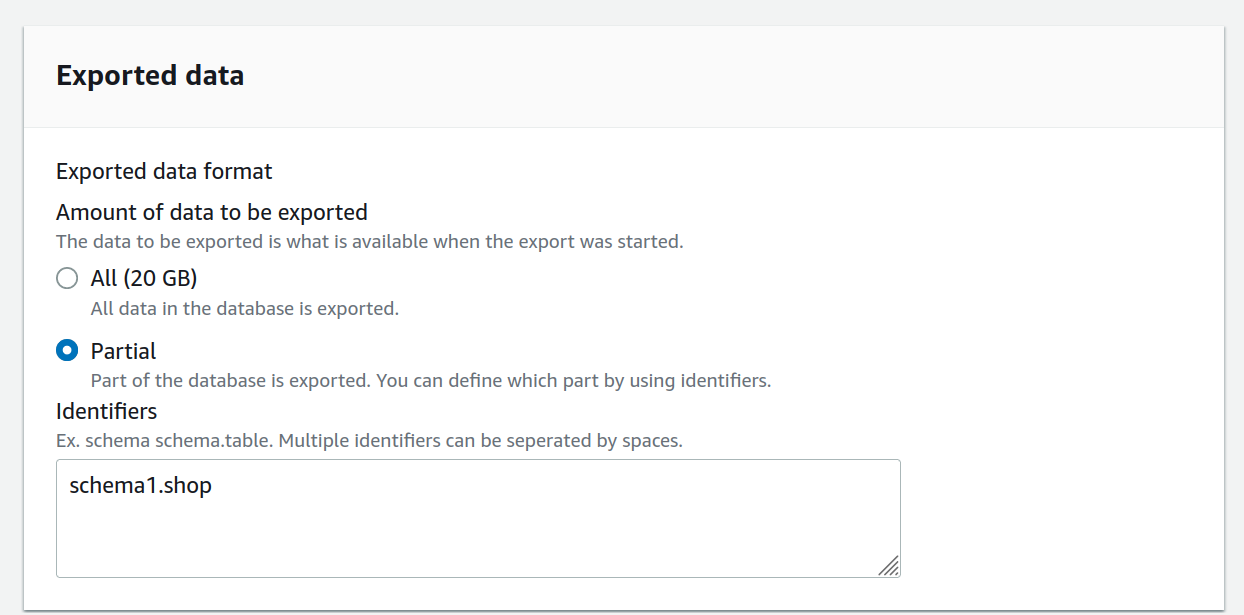Click the All (20 GB) option label text
This screenshot has width=1244, height=615.
coord(143,278)
